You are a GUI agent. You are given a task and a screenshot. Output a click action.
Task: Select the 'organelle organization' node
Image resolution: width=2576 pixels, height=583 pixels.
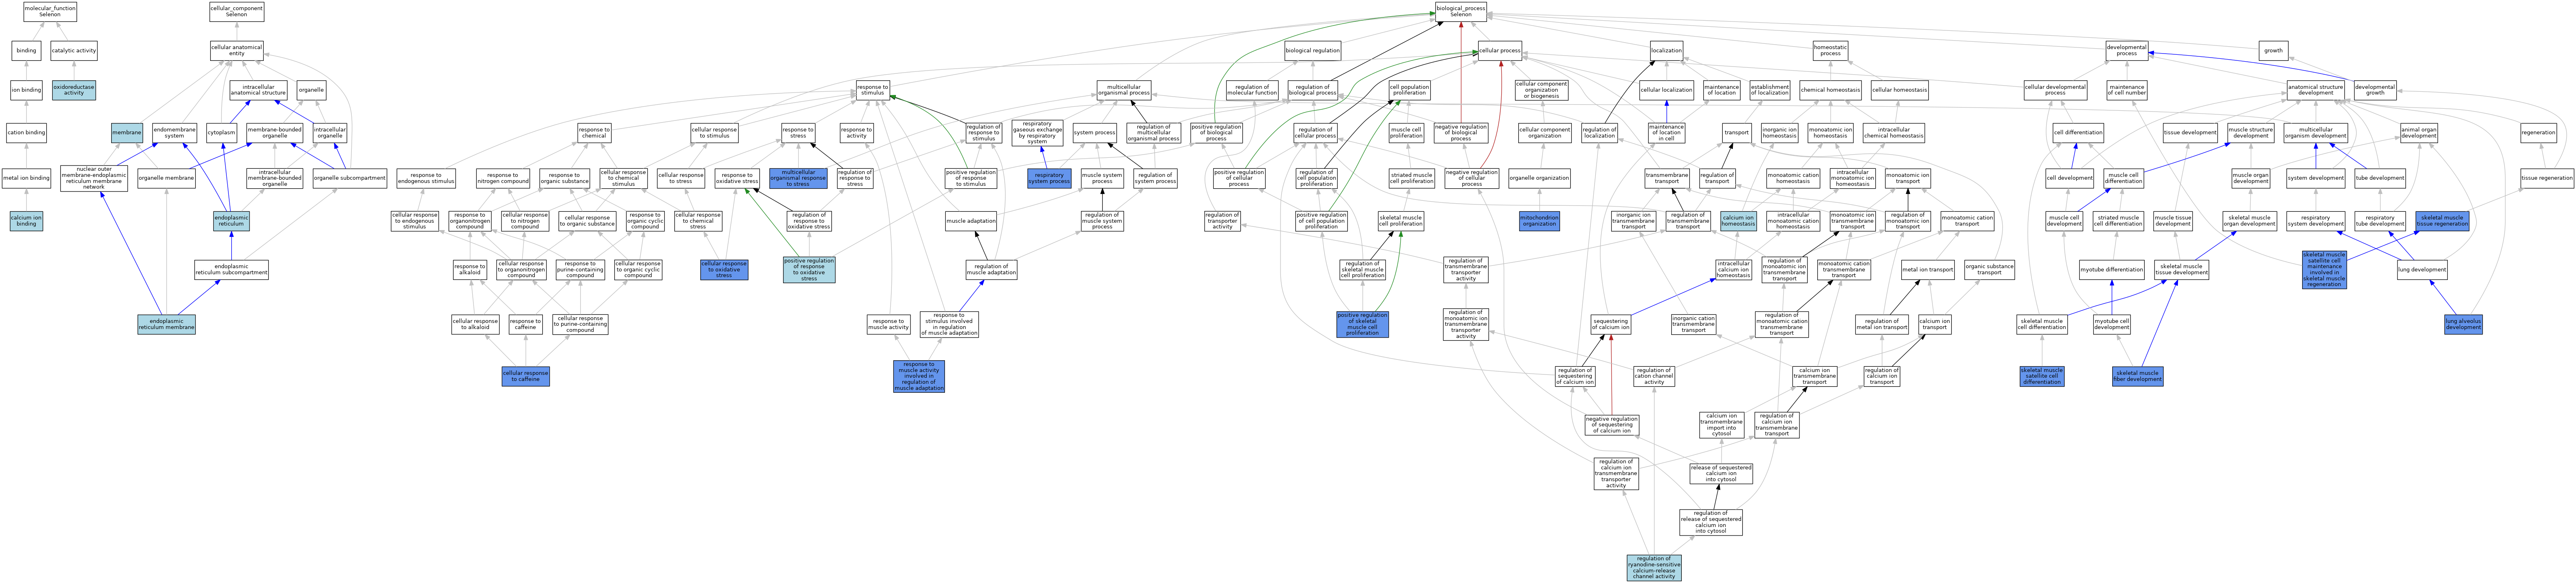[x=1539, y=178]
